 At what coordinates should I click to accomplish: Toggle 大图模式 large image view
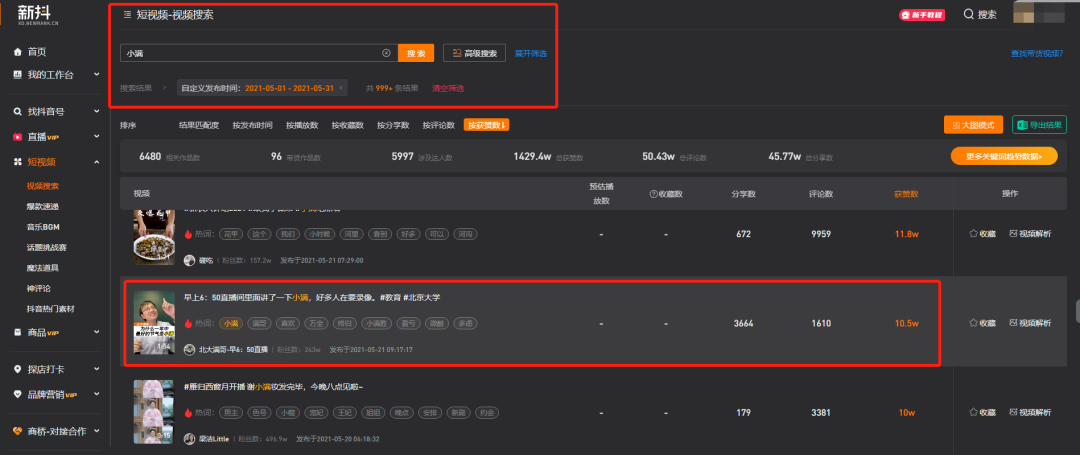pyautogui.click(x=973, y=125)
